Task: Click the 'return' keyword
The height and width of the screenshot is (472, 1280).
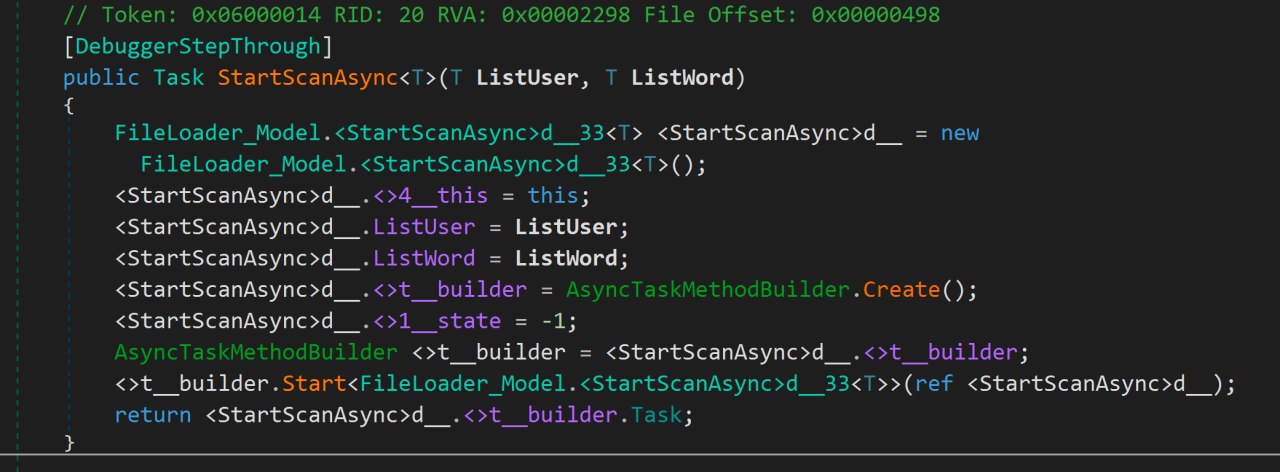Action: [152, 414]
